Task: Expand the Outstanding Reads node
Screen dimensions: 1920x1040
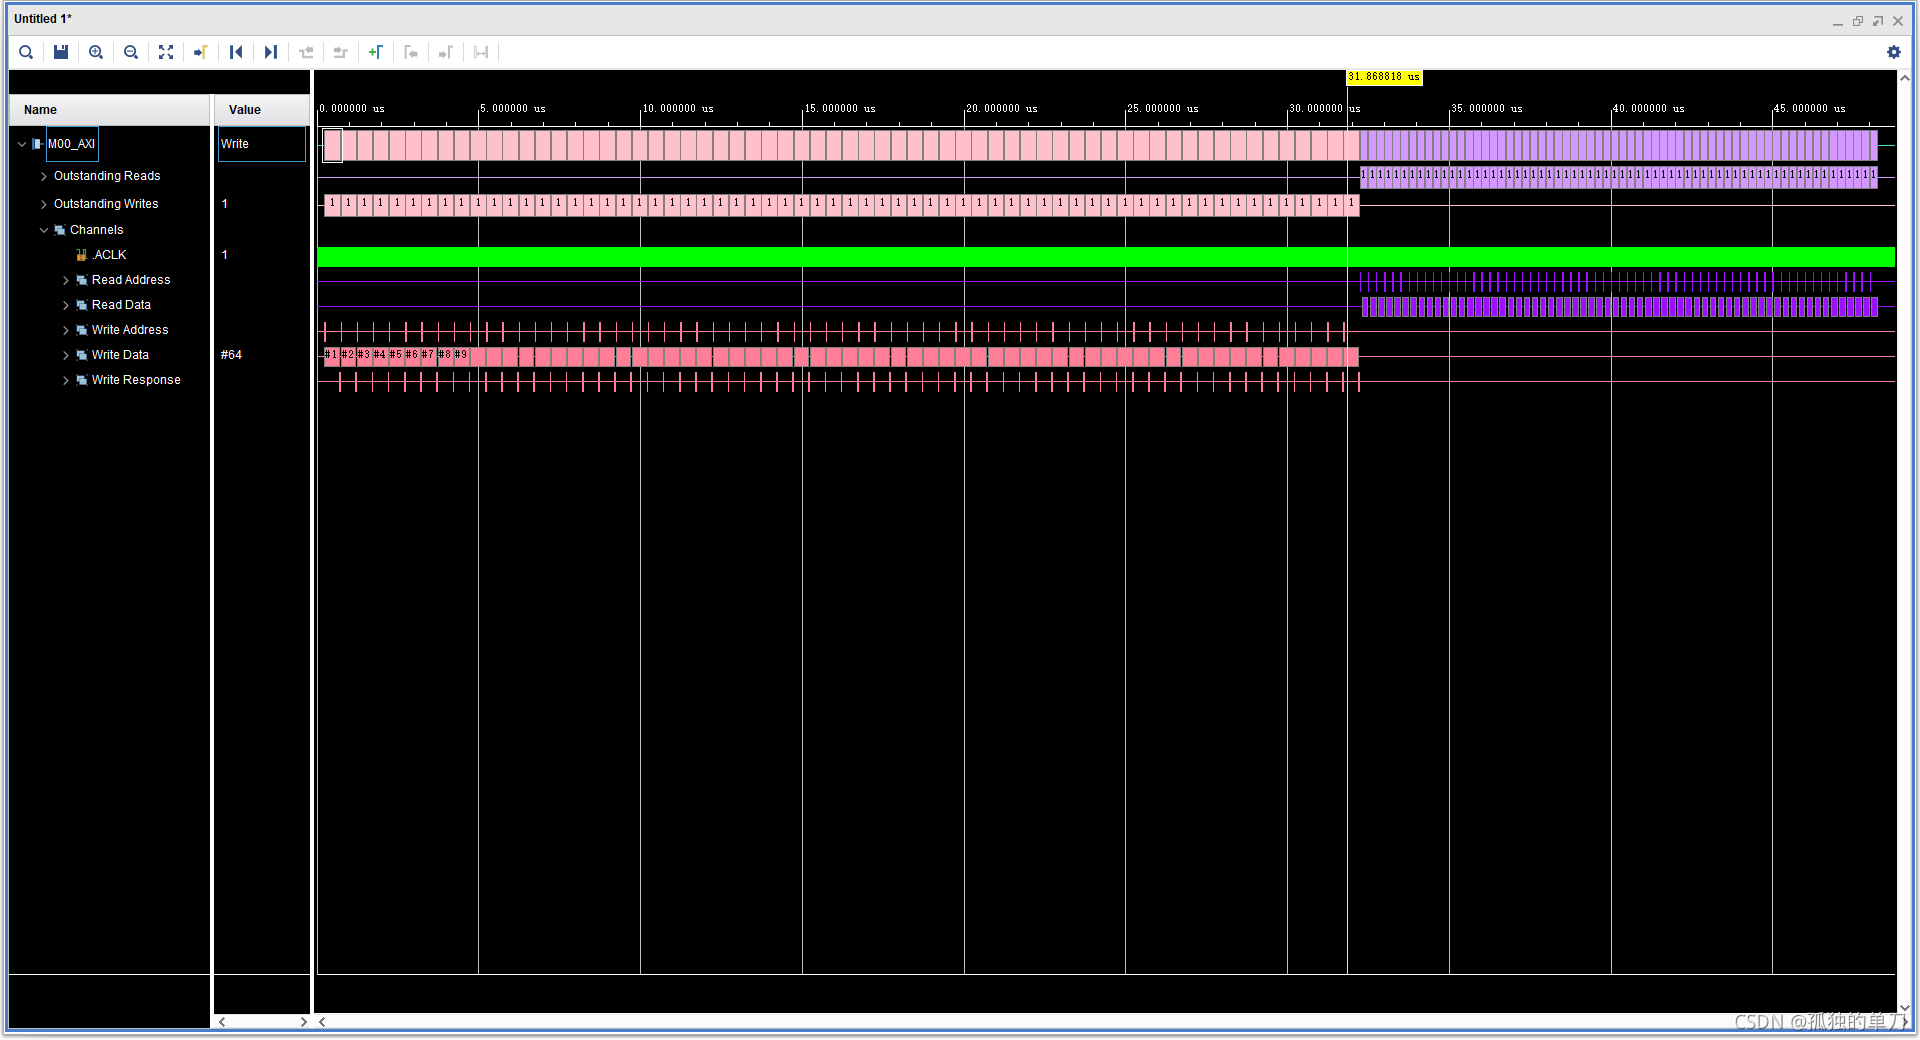Action: point(44,175)
